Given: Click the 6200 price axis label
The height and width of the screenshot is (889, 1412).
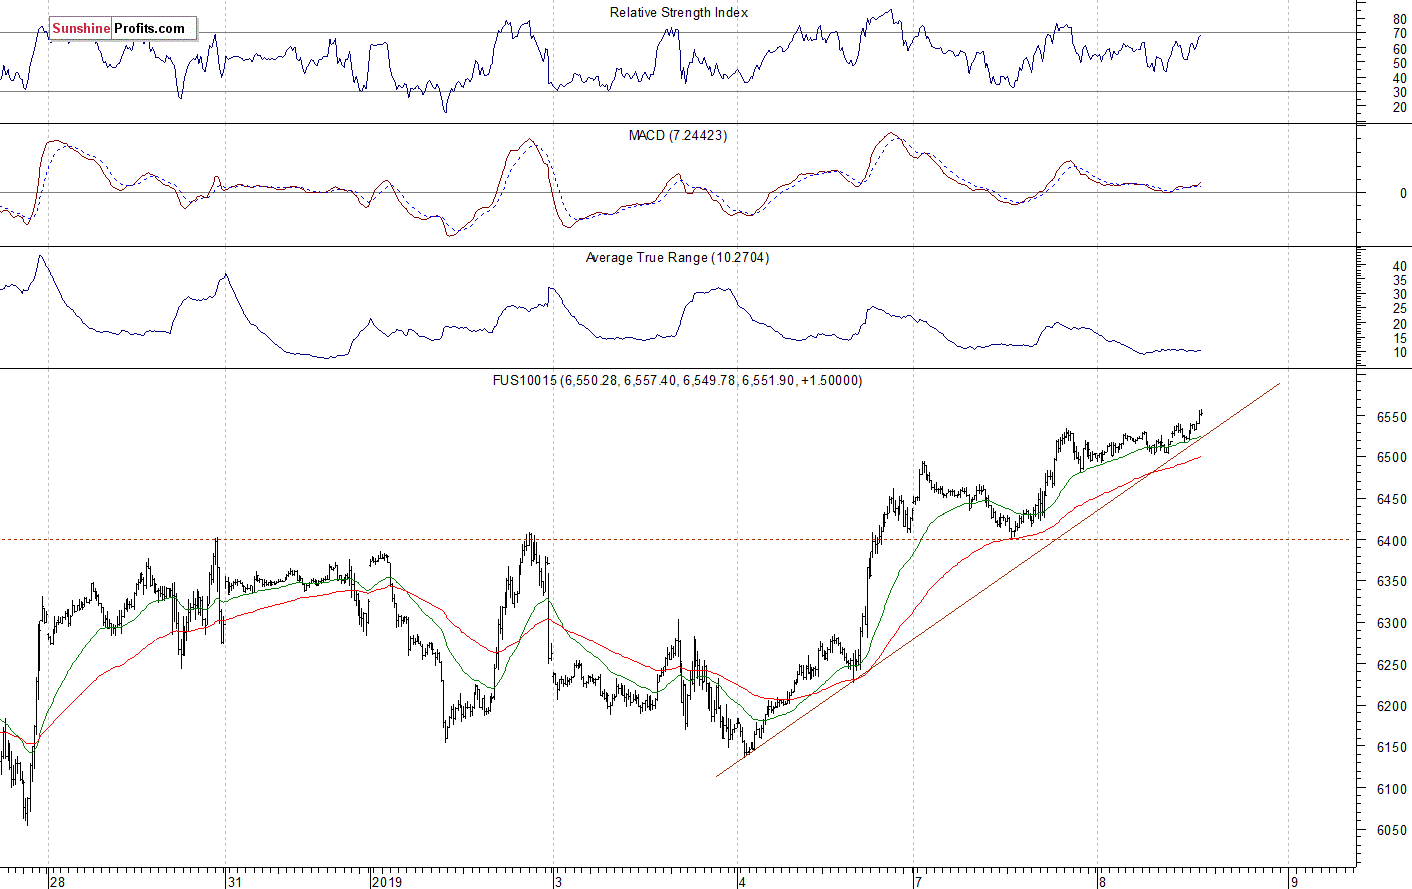Looking at the screenshot, I should (x=1390, y=706).
